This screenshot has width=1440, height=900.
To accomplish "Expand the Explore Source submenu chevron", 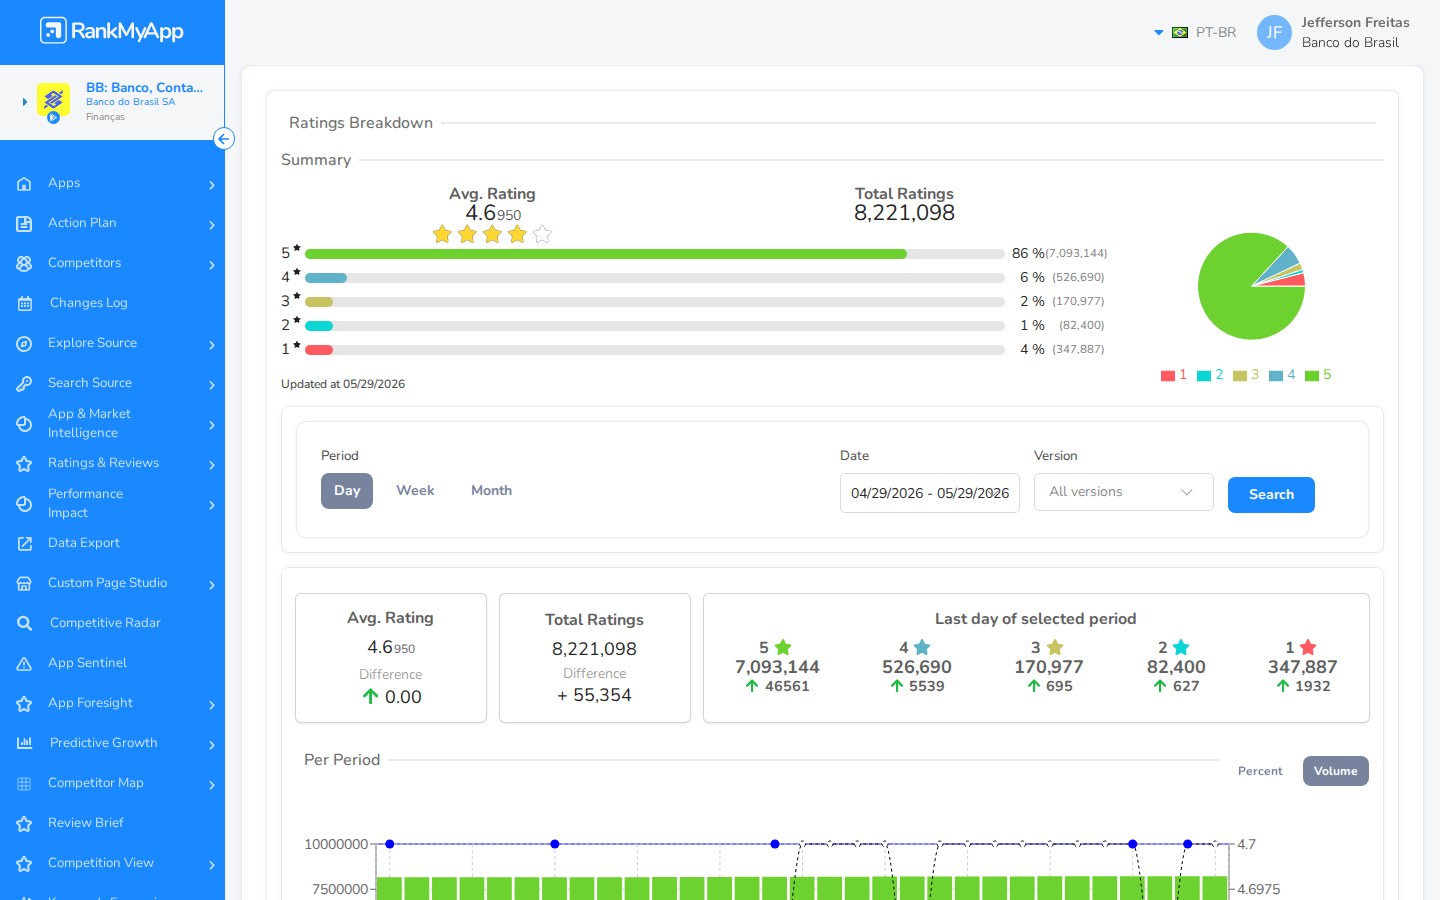I will [212, 345].
